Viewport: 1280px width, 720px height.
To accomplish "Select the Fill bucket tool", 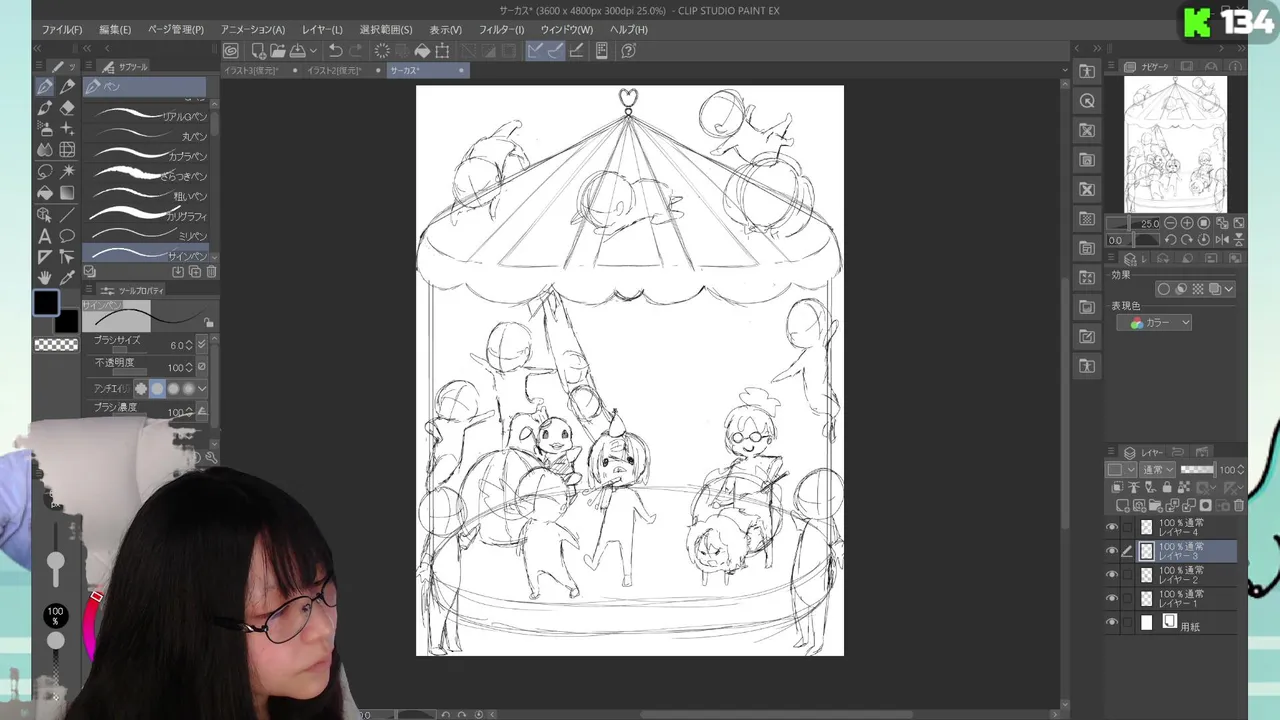I will tap(45, 193).
